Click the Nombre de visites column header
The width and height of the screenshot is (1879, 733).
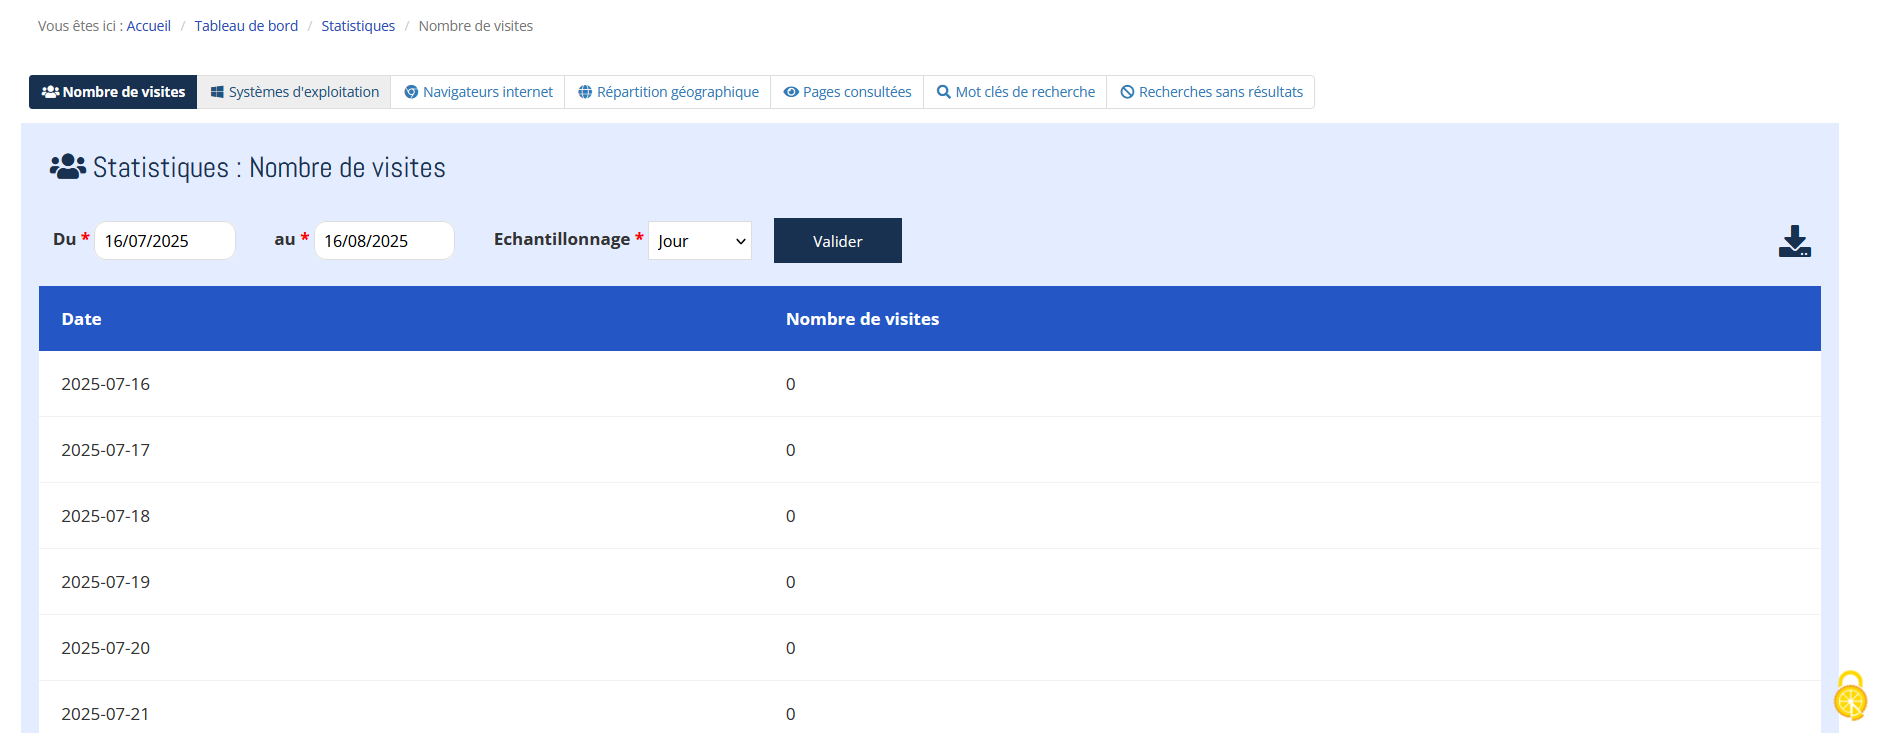tap(862, 319)
